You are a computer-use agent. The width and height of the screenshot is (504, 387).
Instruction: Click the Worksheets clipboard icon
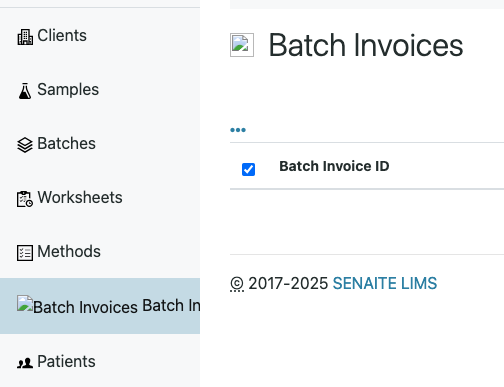tap(25, 199)
